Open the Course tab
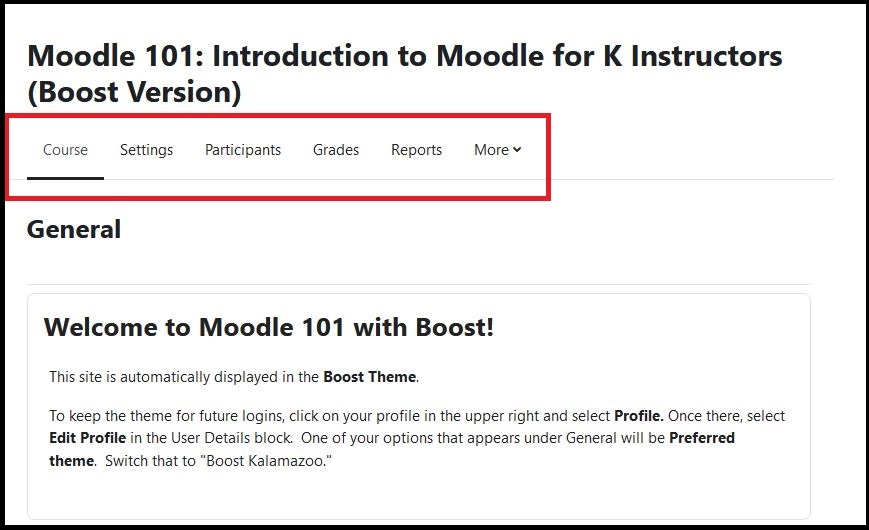Viewport: 869px width, 530px height. [65, 150]
